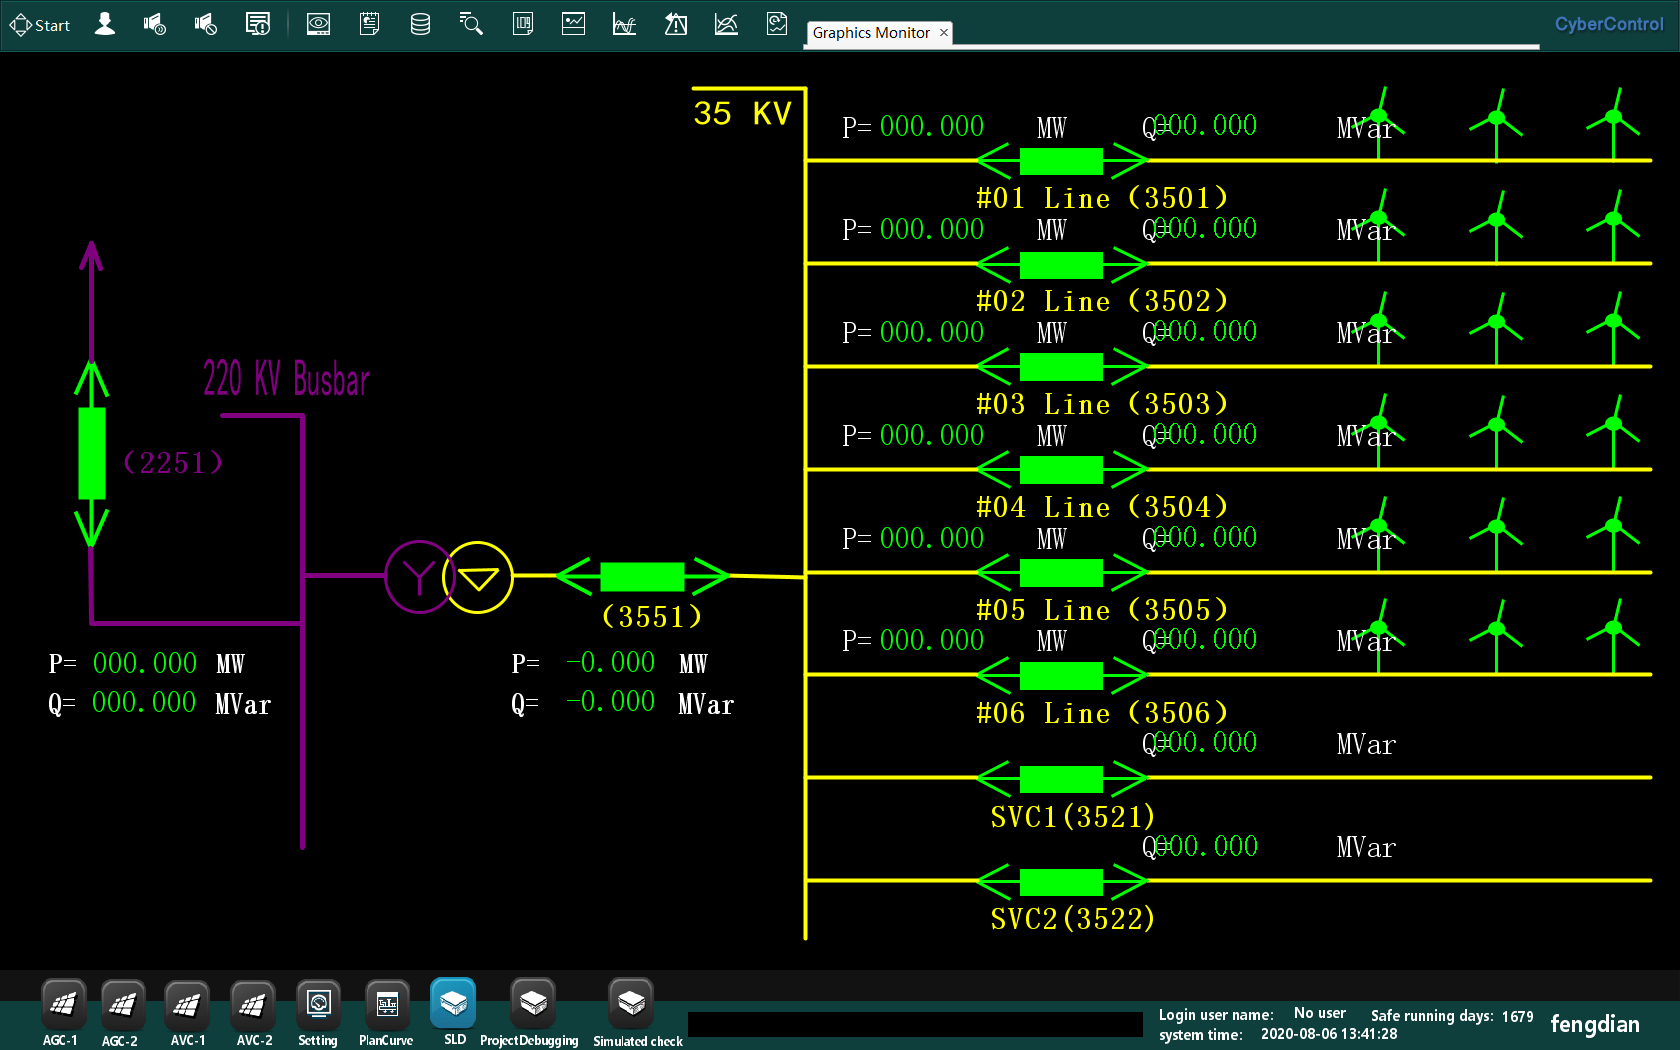Toggle the 3551 transformer breaker

click(642, 576)
